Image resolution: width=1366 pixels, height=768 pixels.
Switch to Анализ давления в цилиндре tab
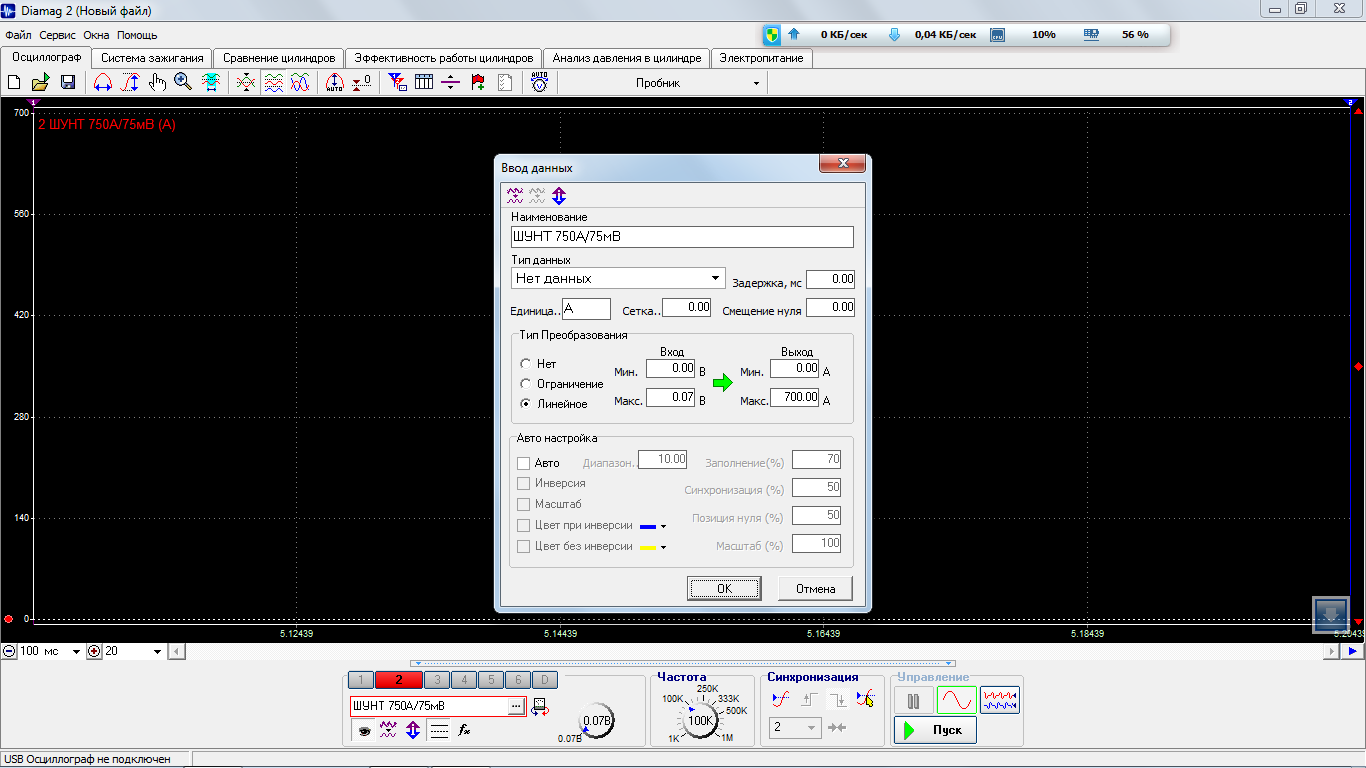tap(627, 58)
